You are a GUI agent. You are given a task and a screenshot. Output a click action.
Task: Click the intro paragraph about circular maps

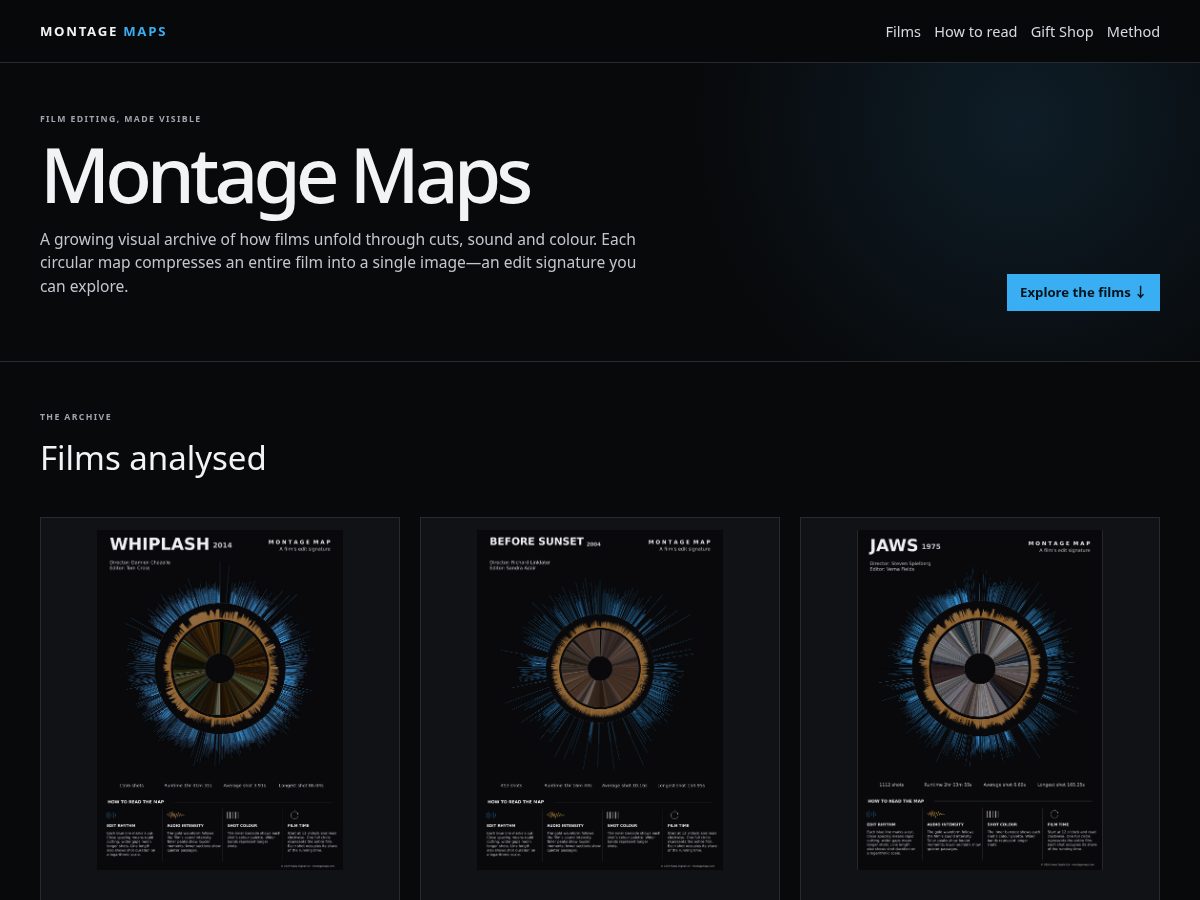[x=338, y=263]
